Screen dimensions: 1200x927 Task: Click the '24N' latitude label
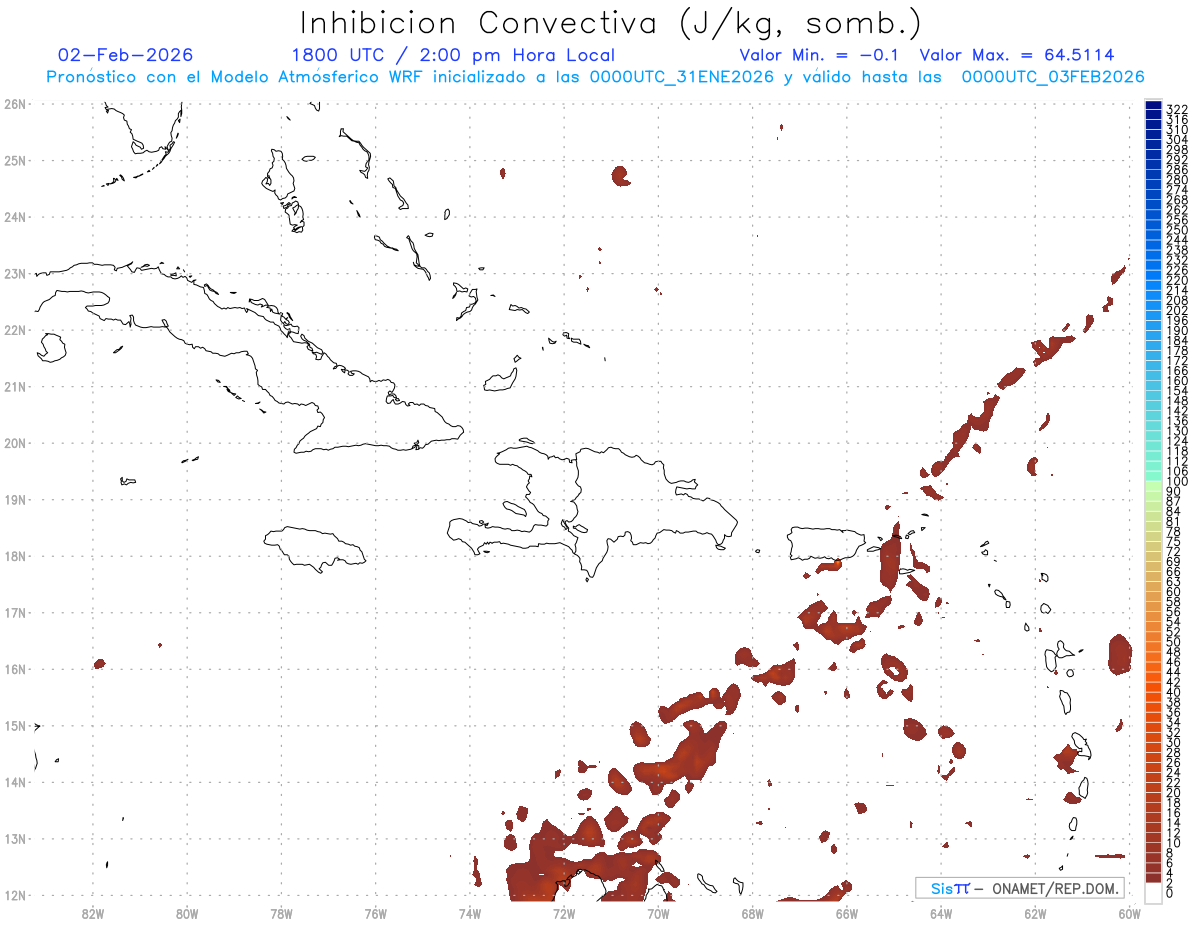point(14,217)
